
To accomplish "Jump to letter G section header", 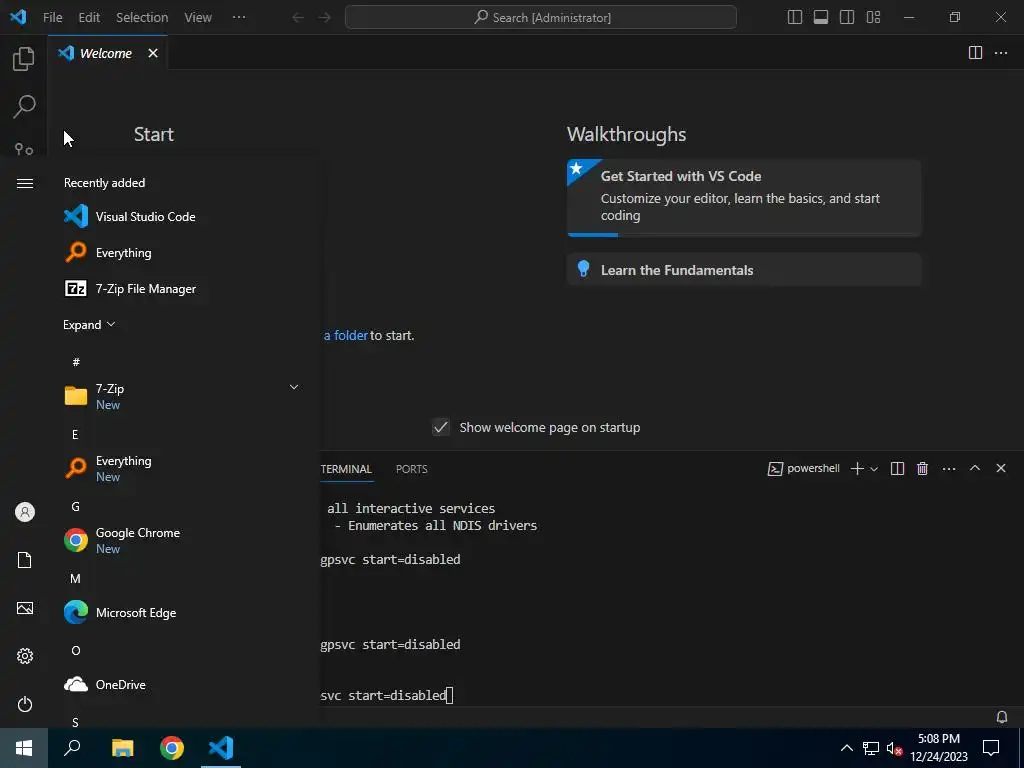I will tap(76, 506).
